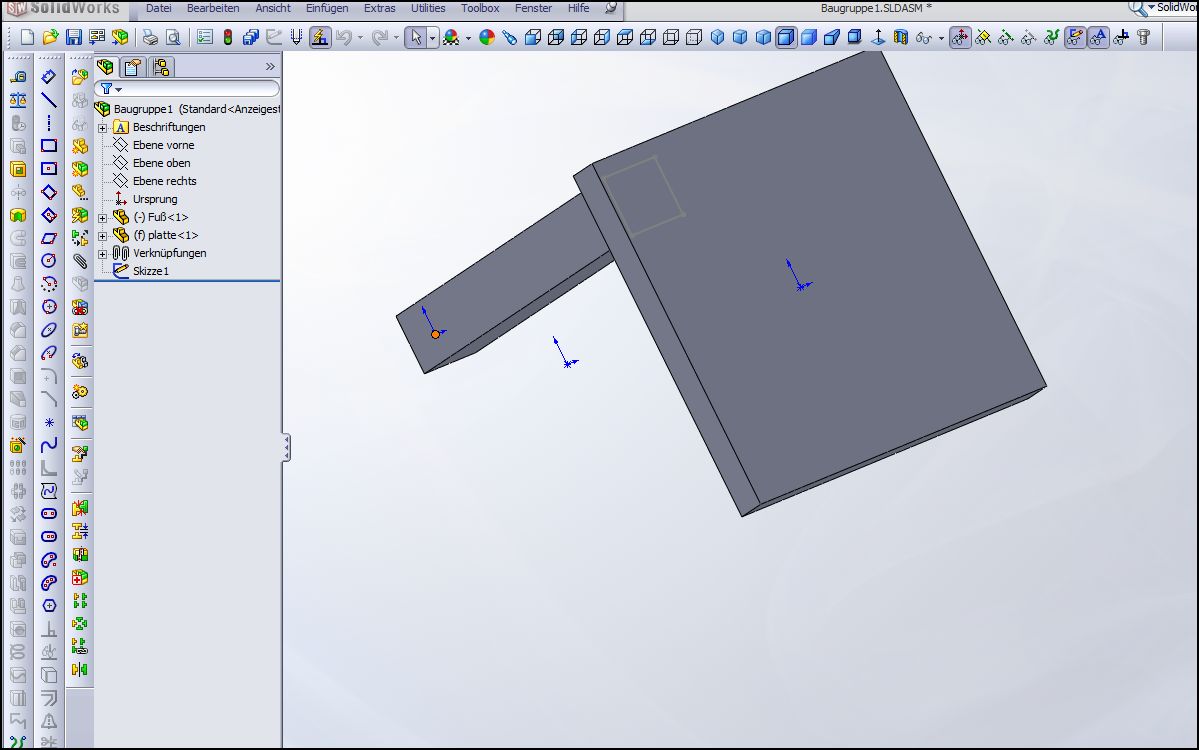Viewport: 1199px width, 750px height.
Task: Open the hide/show items dropdown arrow
Action: [941, 39]
